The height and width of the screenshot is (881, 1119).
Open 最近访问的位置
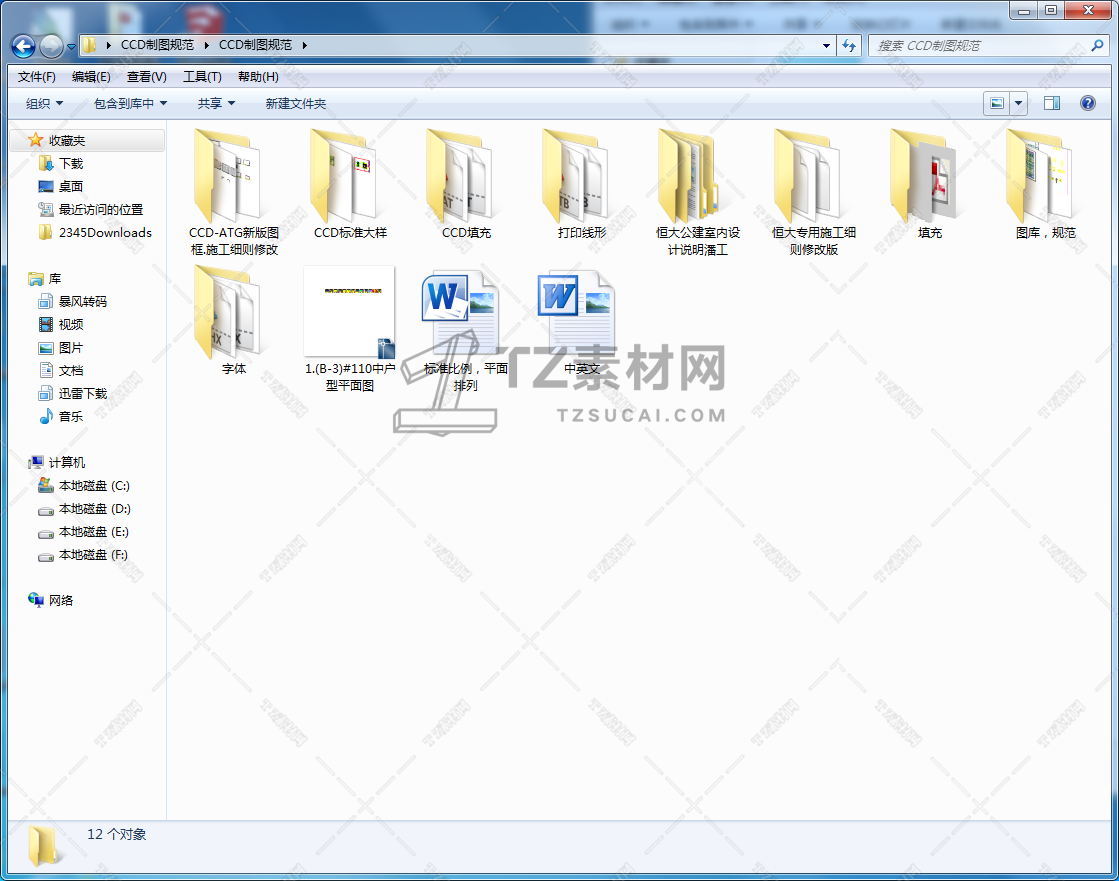[x=101, y=210]
